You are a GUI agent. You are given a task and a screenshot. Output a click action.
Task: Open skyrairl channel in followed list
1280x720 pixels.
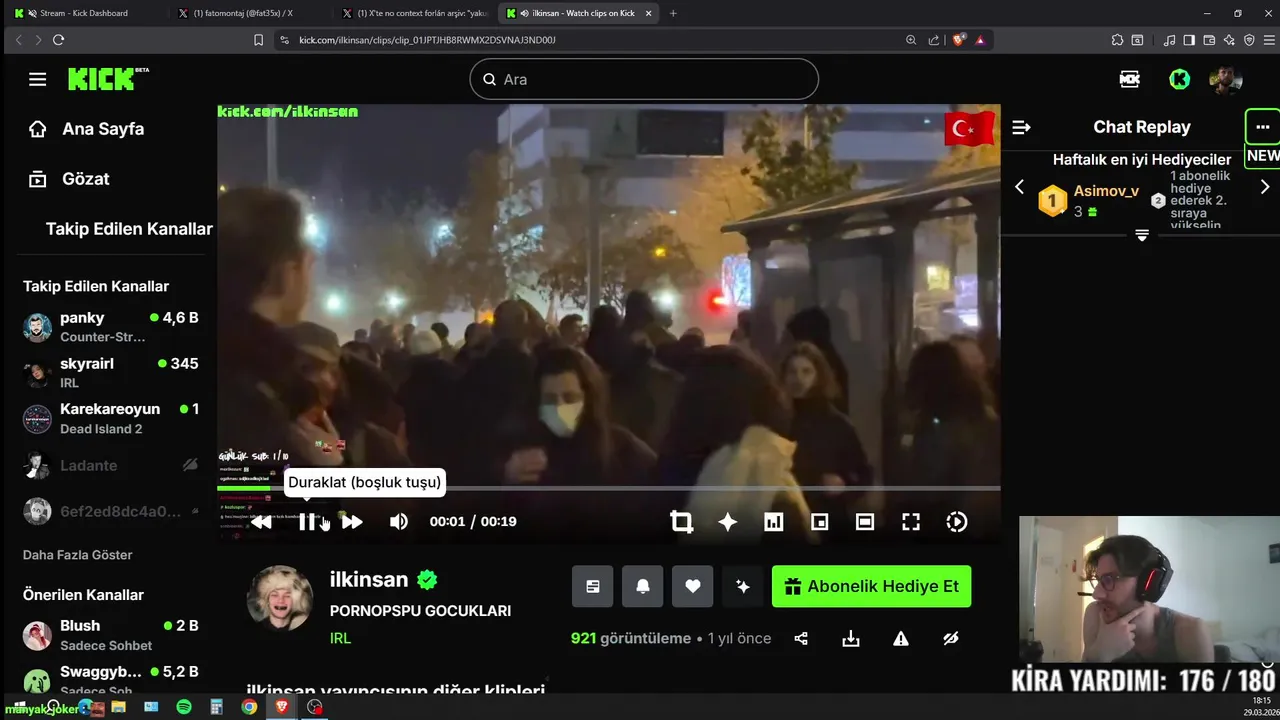(110, 373)
